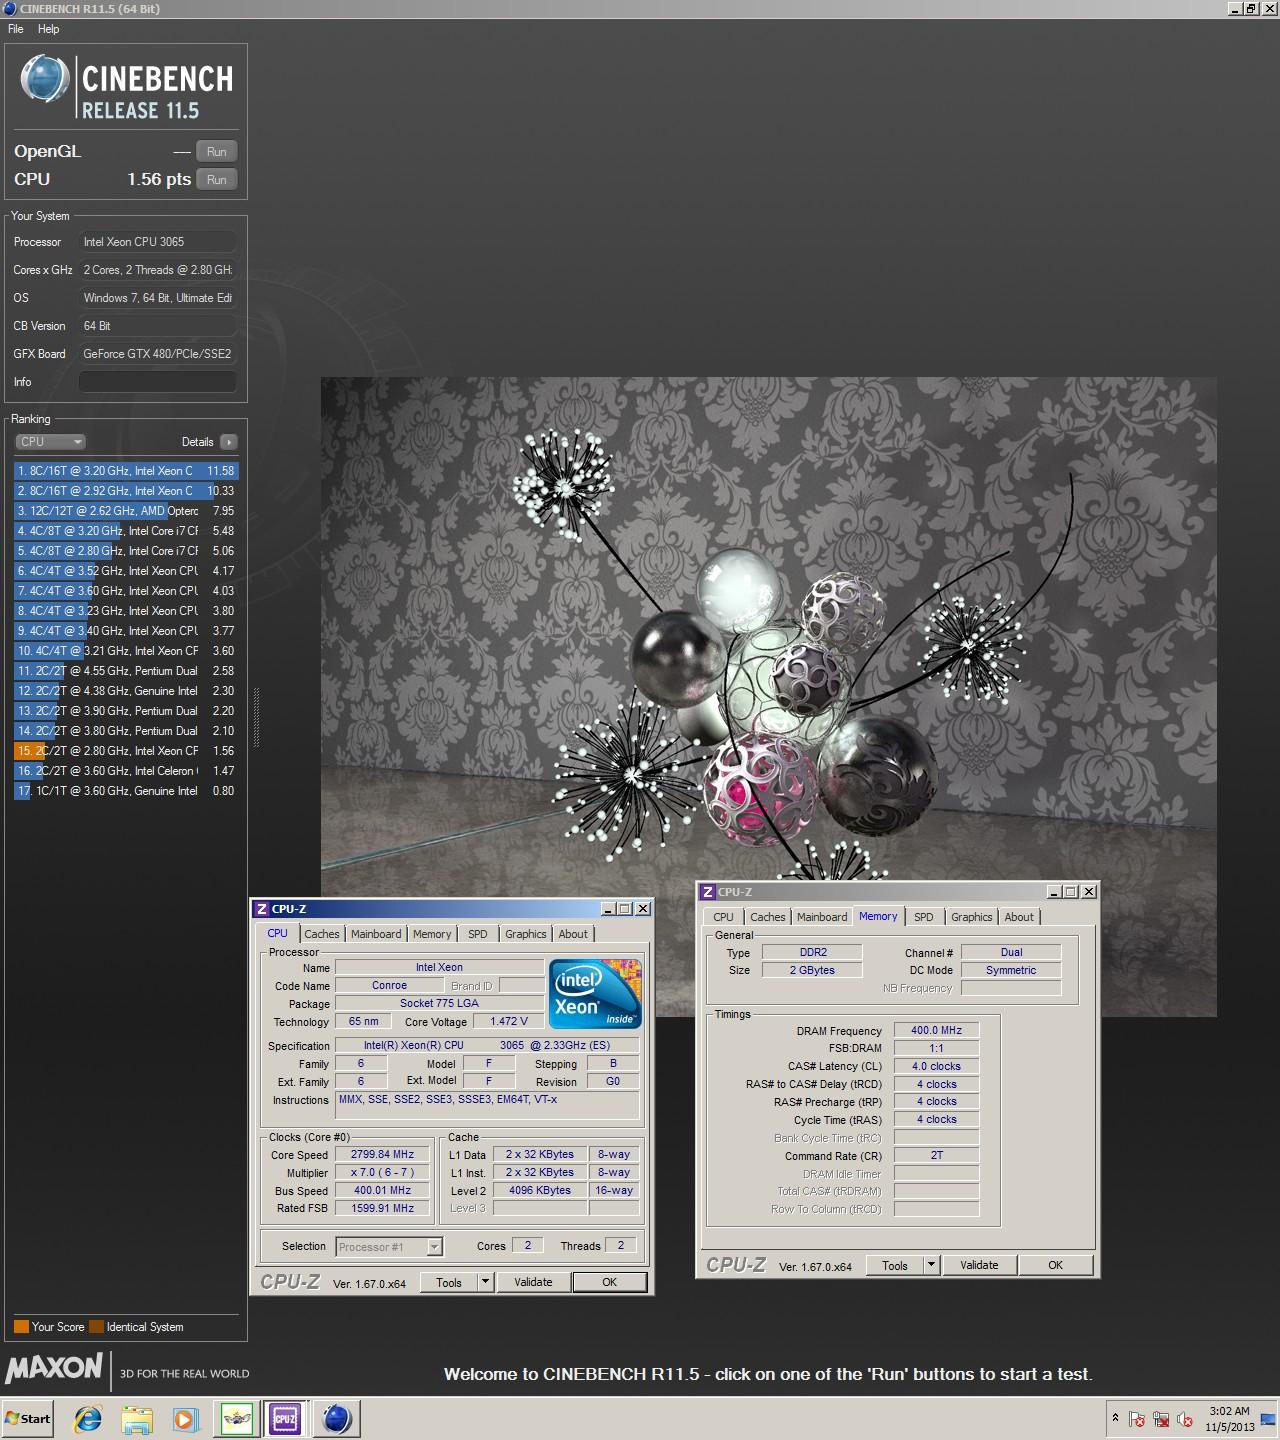
Task: Open Windows Explorer folder on taskbar
Action: (137, 1418)
